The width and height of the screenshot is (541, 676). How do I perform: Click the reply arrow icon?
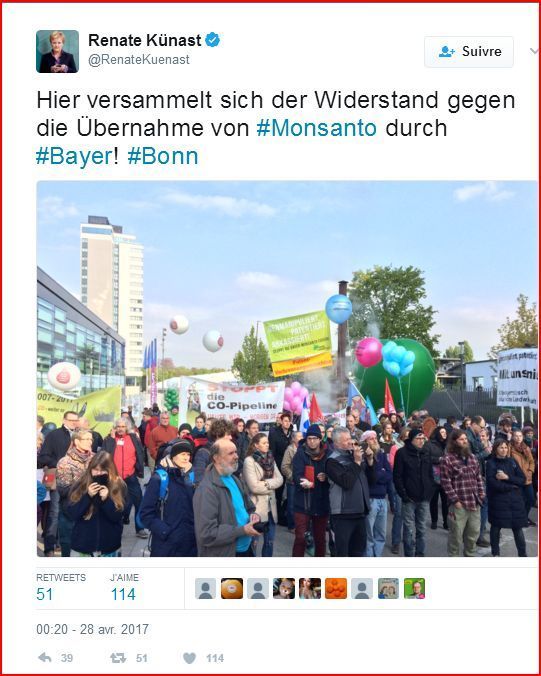pos(45,657)
